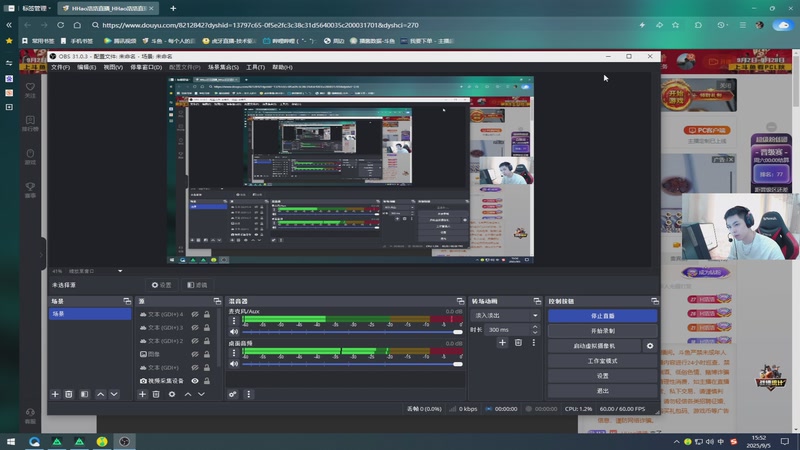The image size is (800, 450).
Task: Open 视图(V) menu in OBS
Action: click(113, 67)
